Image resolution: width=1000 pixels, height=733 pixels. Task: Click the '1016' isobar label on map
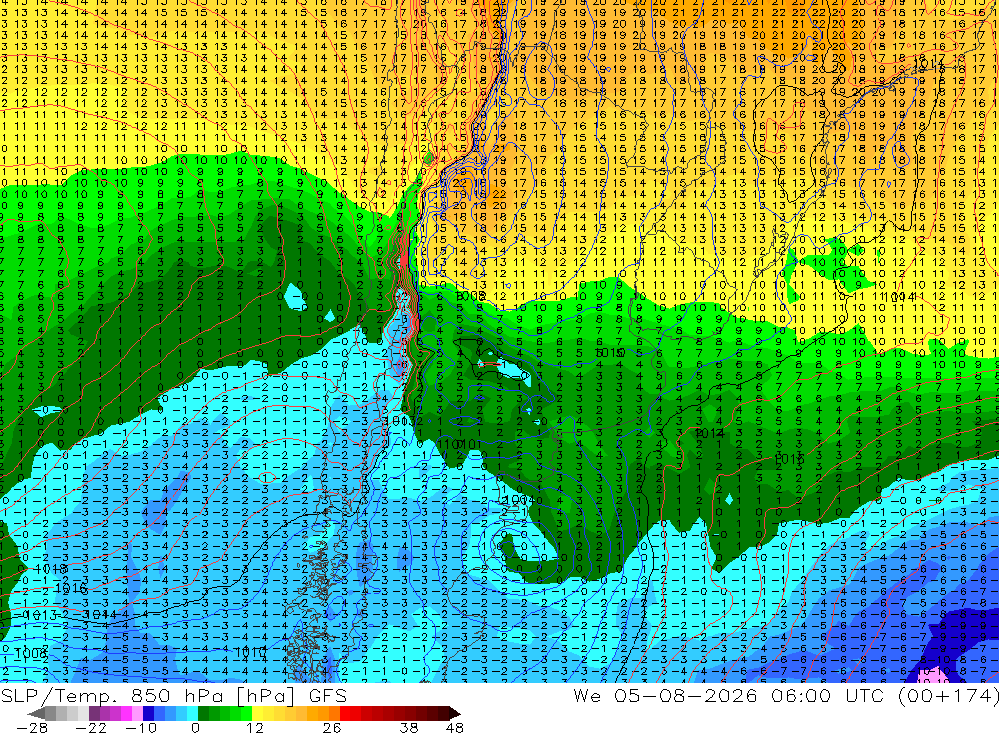(x=71, y=588)
